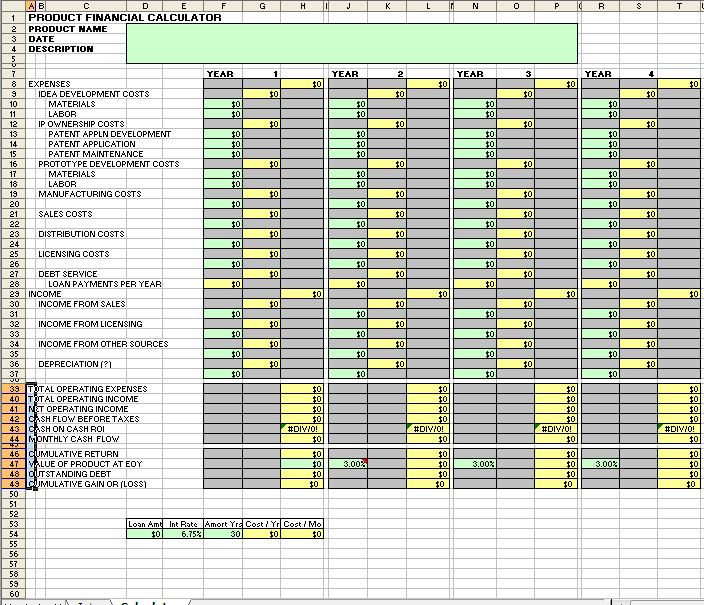Image resolution: width=704 pixels, height=605 pixels.
Task: Click the TOTAL OPERATING INCOME label
Action: pyautogui.click(x=83, y=399)
